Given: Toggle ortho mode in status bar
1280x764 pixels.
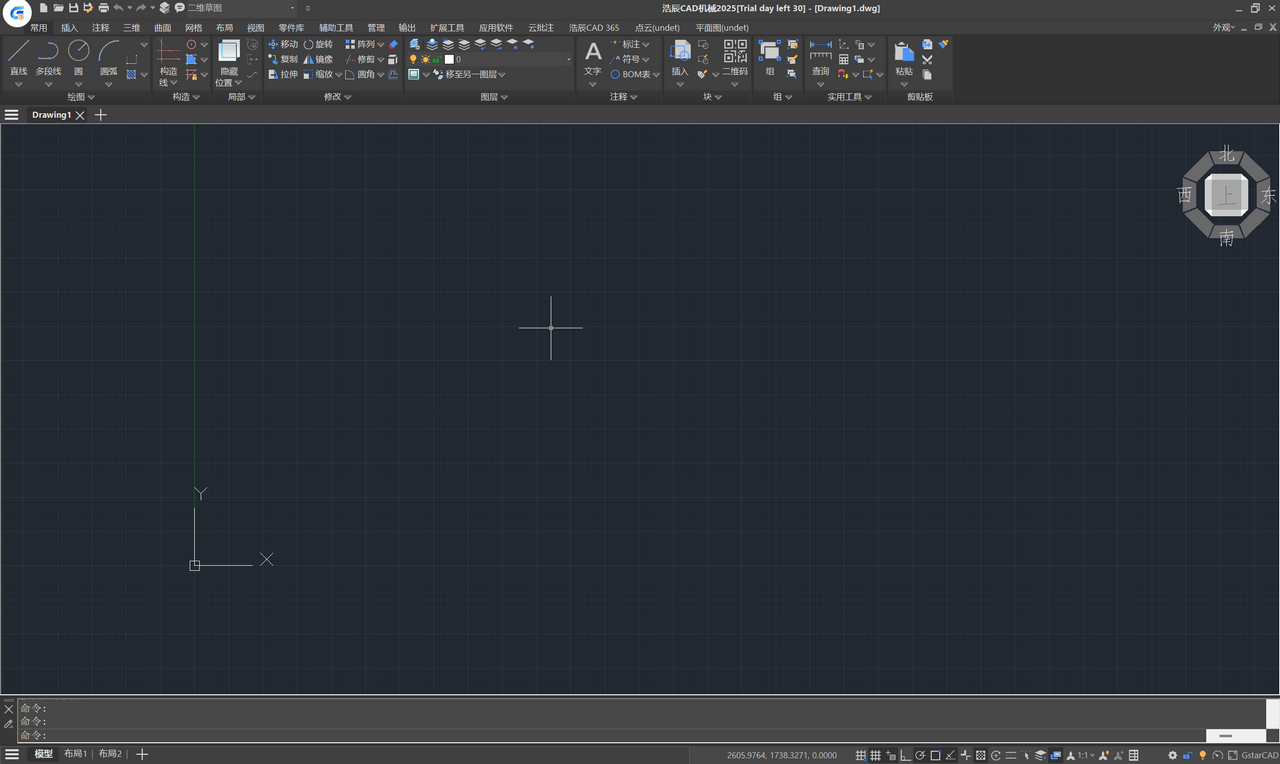Looking at the screenshot, I should click(x=905, y=755).
